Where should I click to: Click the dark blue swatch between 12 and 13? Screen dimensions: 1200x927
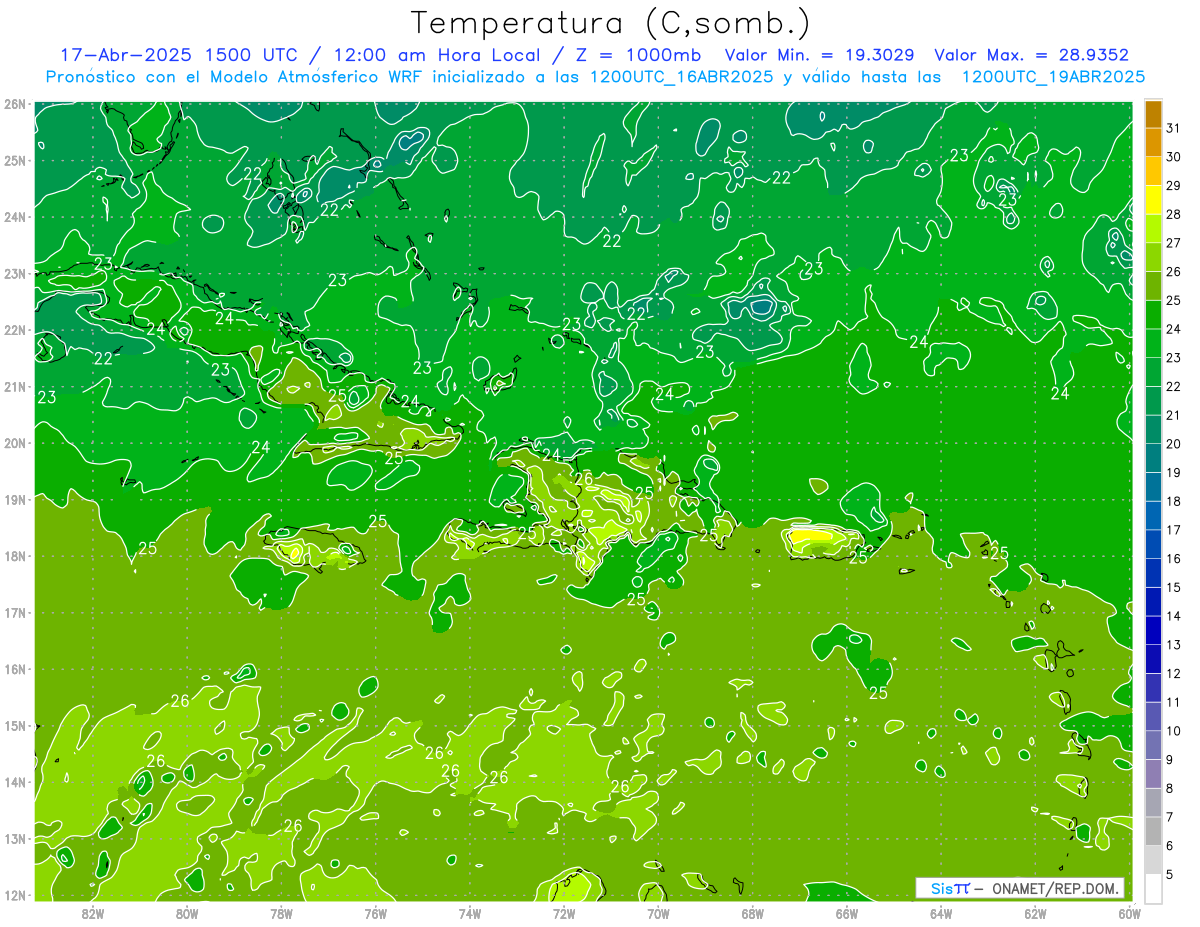1154,659
